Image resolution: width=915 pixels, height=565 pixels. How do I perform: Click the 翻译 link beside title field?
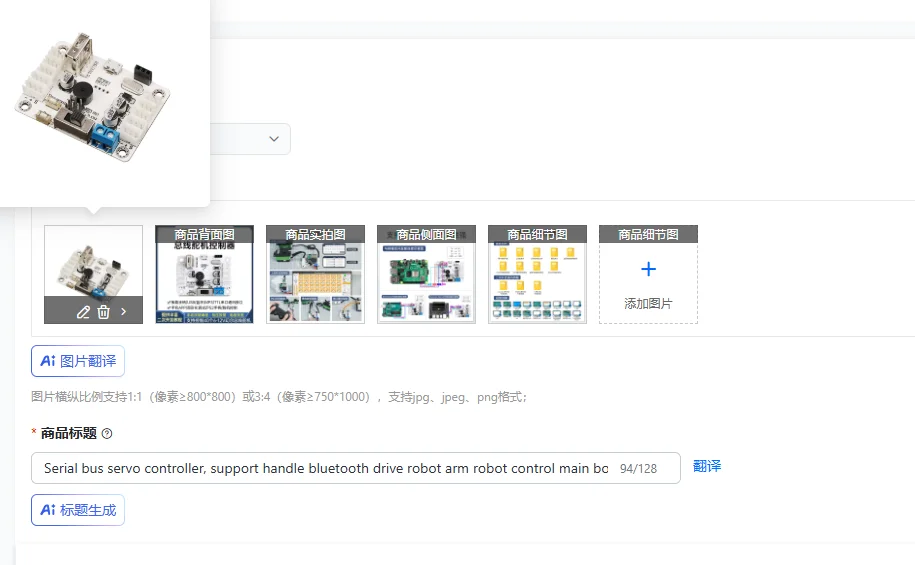707,466
